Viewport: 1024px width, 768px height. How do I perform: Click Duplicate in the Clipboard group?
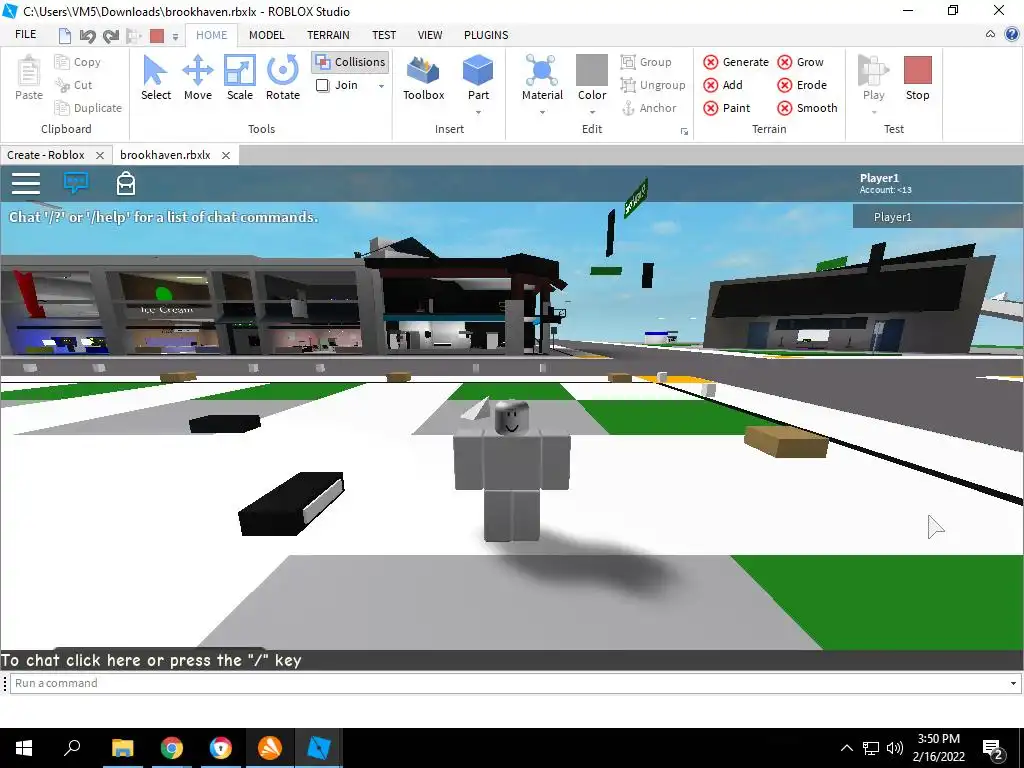(x=88, y=108)
